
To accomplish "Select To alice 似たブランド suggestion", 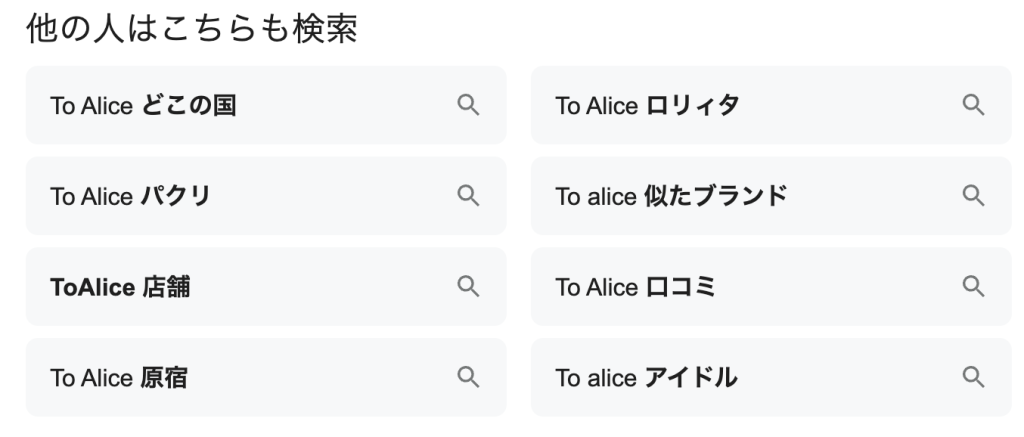I will pyautogui.click(x=671, y=196).
